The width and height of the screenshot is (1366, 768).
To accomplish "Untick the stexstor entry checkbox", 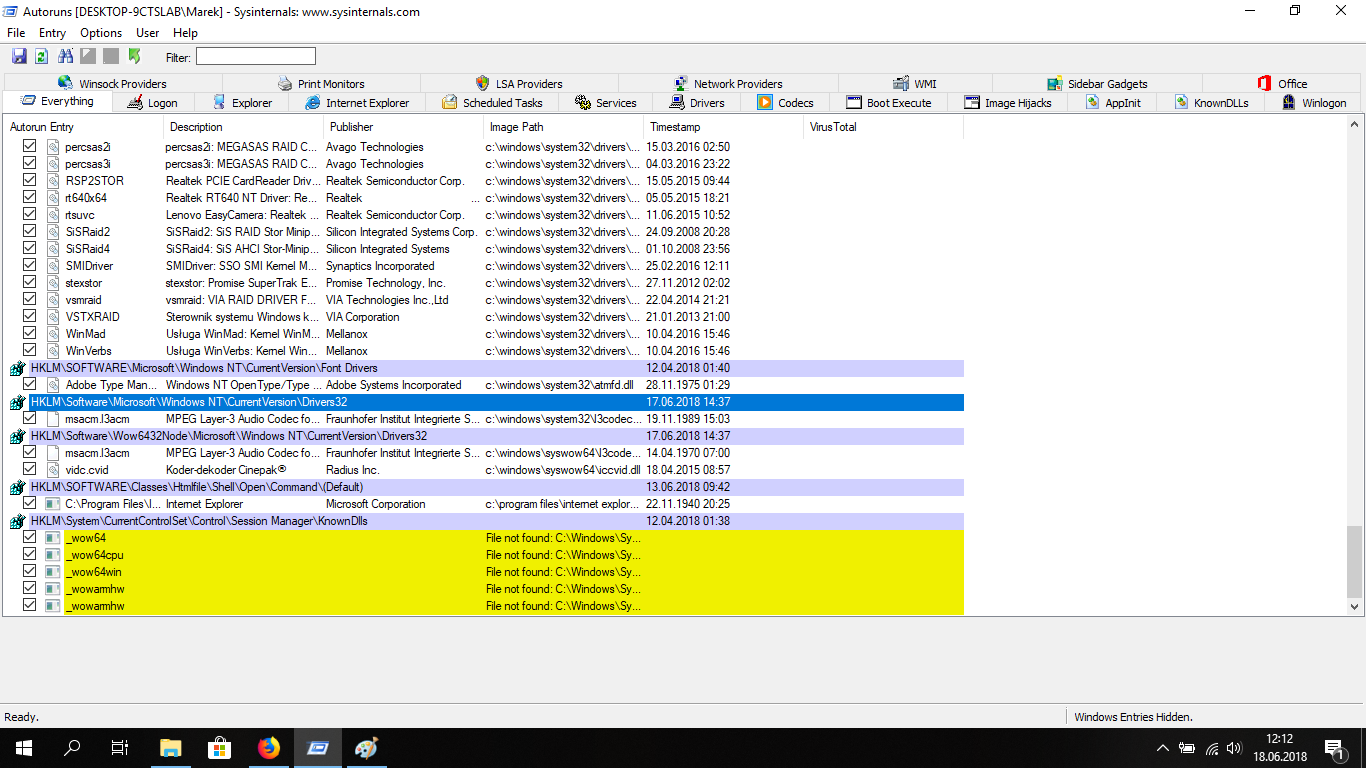I will [x=29, y=283].
